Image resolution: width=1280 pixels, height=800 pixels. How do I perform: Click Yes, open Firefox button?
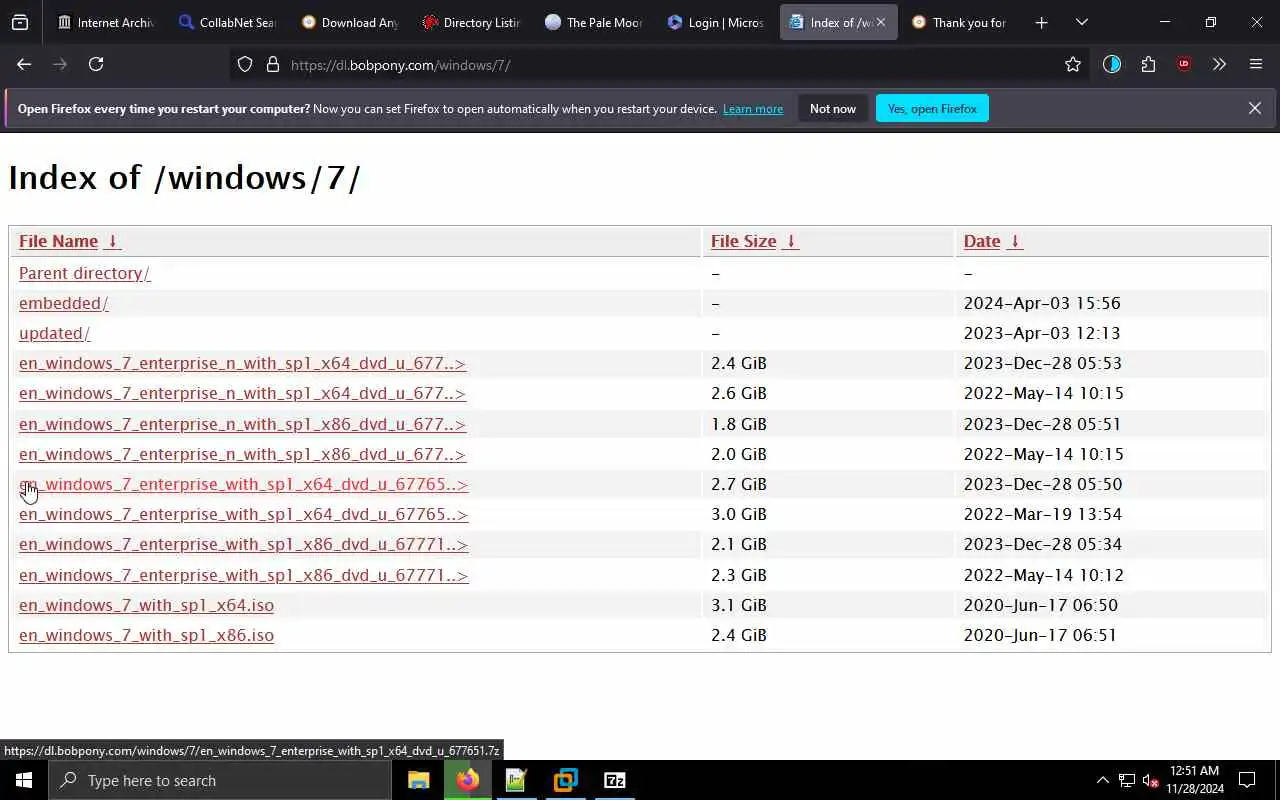coord(932,108)
